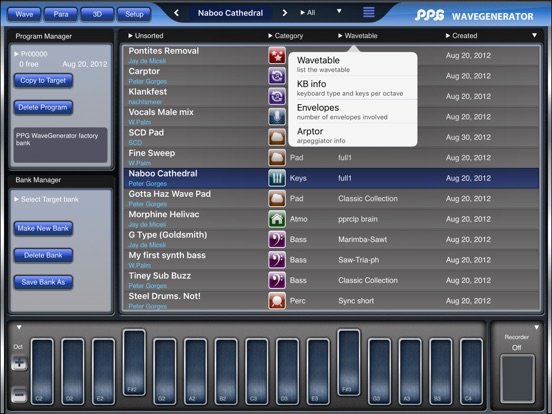Click Make New Bank button
The height and width of the screenshot is (414, 552).
tap(43, 228)
